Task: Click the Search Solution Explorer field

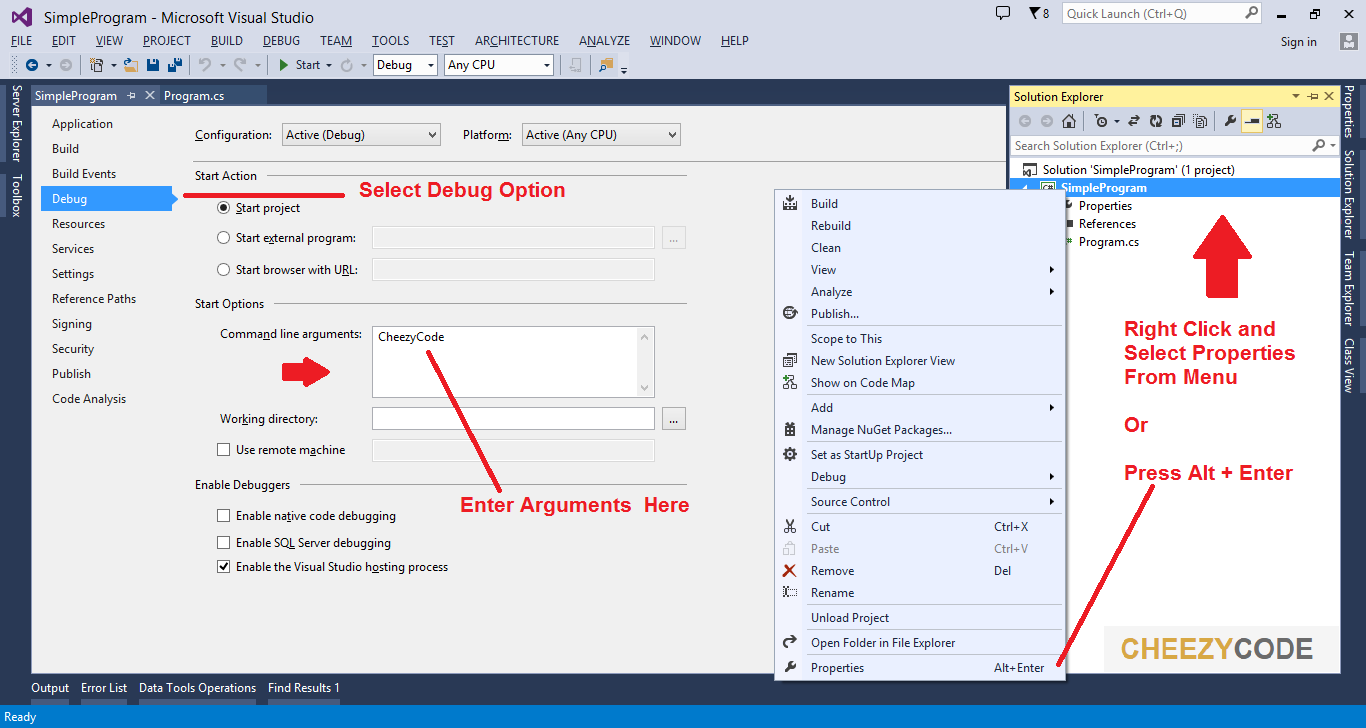Action: 1160,146
